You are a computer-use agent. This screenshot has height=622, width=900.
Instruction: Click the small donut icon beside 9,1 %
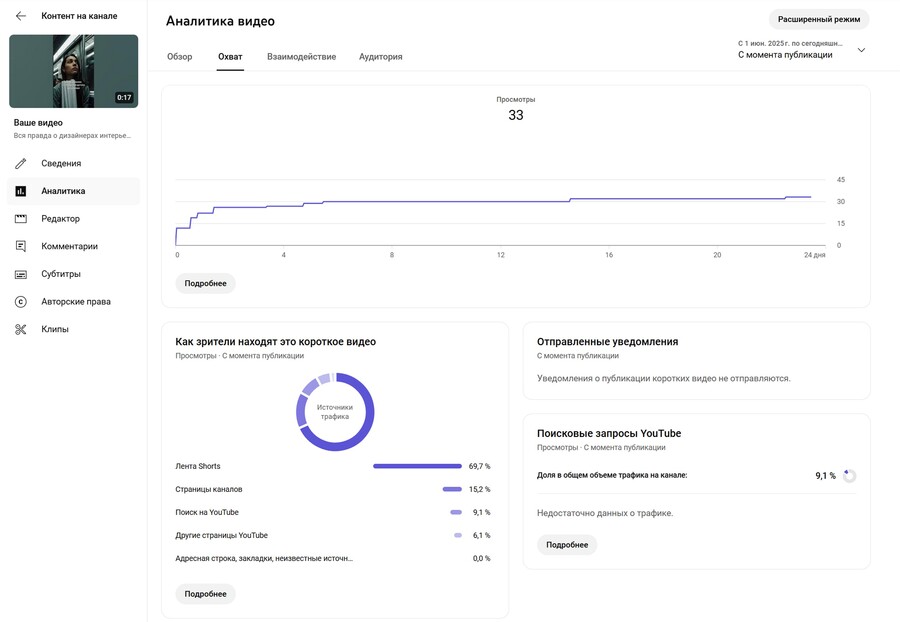[x=849, y=476]
